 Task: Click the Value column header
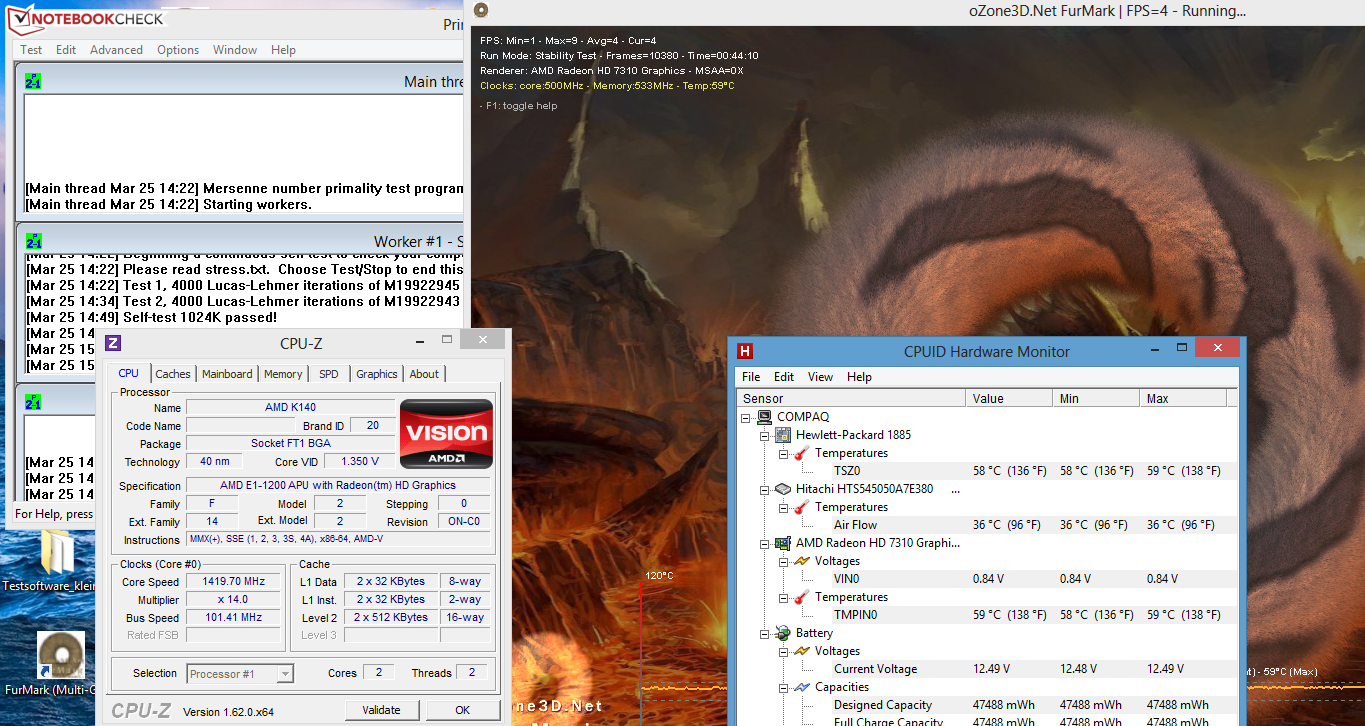1011,398
